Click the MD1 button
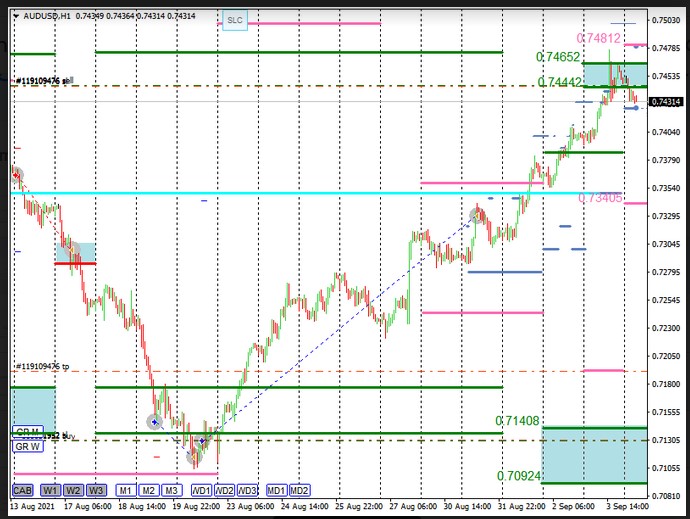Screen dimensions: 690x519 point(276,490)
